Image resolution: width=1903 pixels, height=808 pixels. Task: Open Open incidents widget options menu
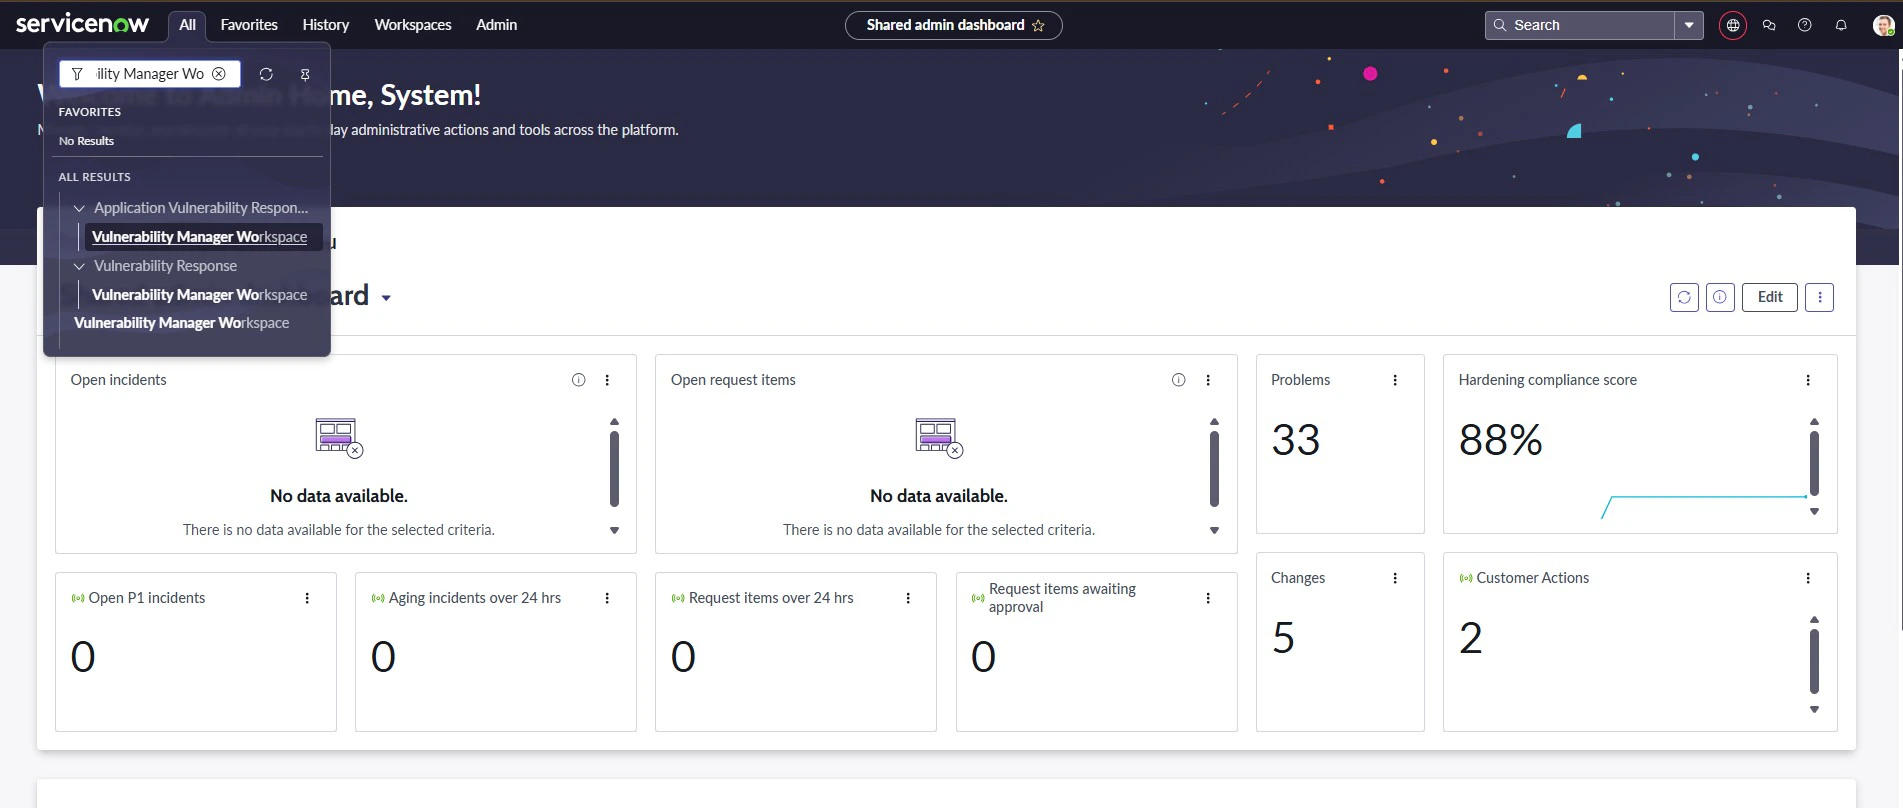pyautogui.click(x=607, y=380)
